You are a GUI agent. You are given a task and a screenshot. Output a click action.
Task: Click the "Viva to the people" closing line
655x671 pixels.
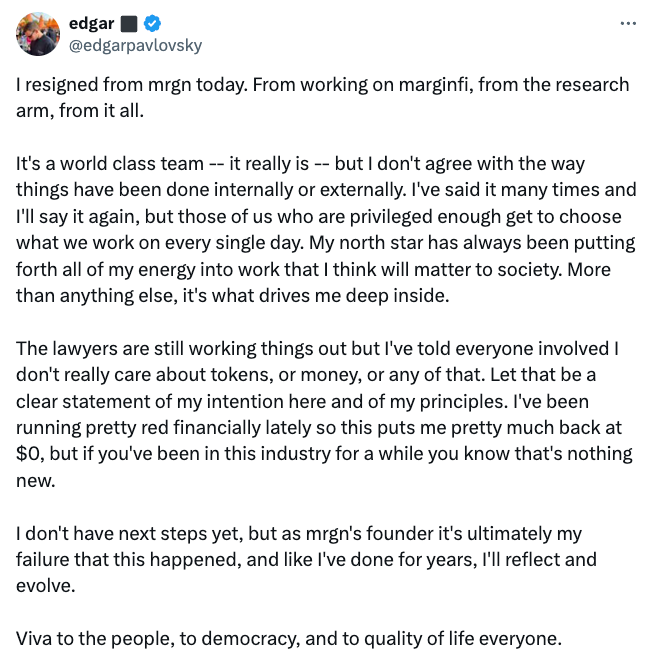289,638
